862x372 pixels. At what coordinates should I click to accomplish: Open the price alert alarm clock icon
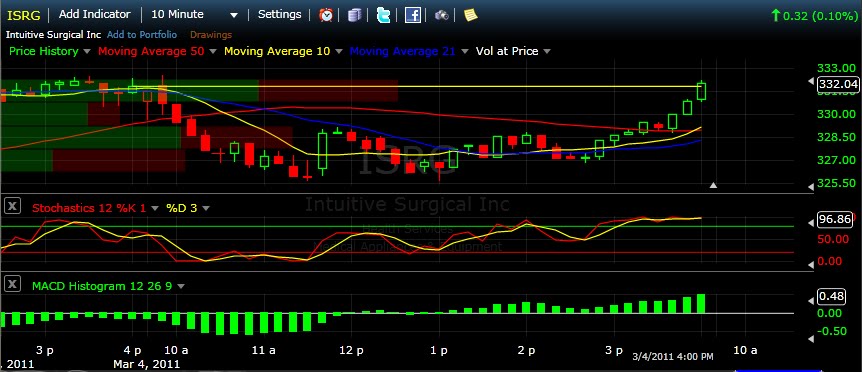tap(326, 15)
